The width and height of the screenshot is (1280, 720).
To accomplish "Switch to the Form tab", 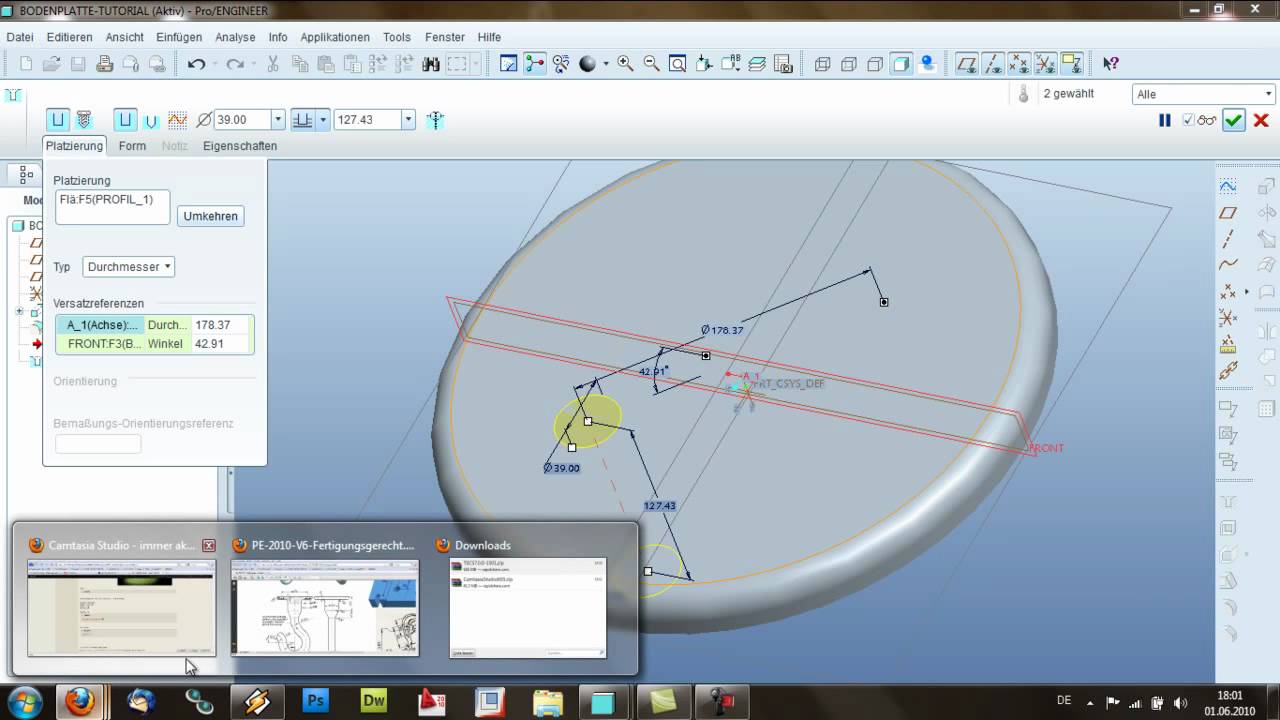I will pos(132,146).
